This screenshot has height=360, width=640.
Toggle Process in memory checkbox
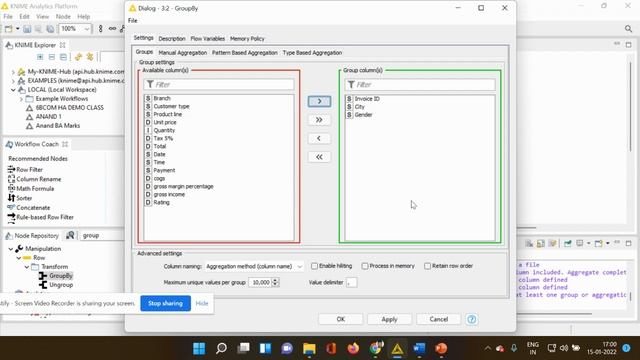click(365, 266)
